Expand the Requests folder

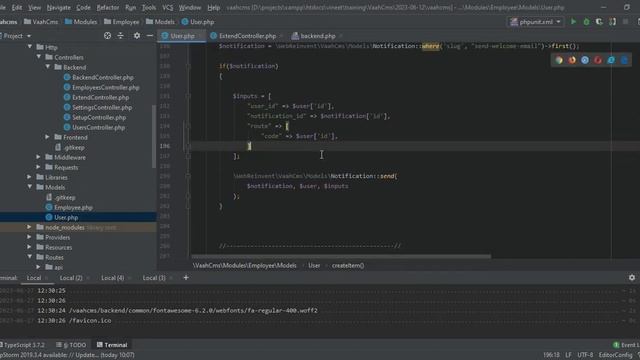point(39,167)
